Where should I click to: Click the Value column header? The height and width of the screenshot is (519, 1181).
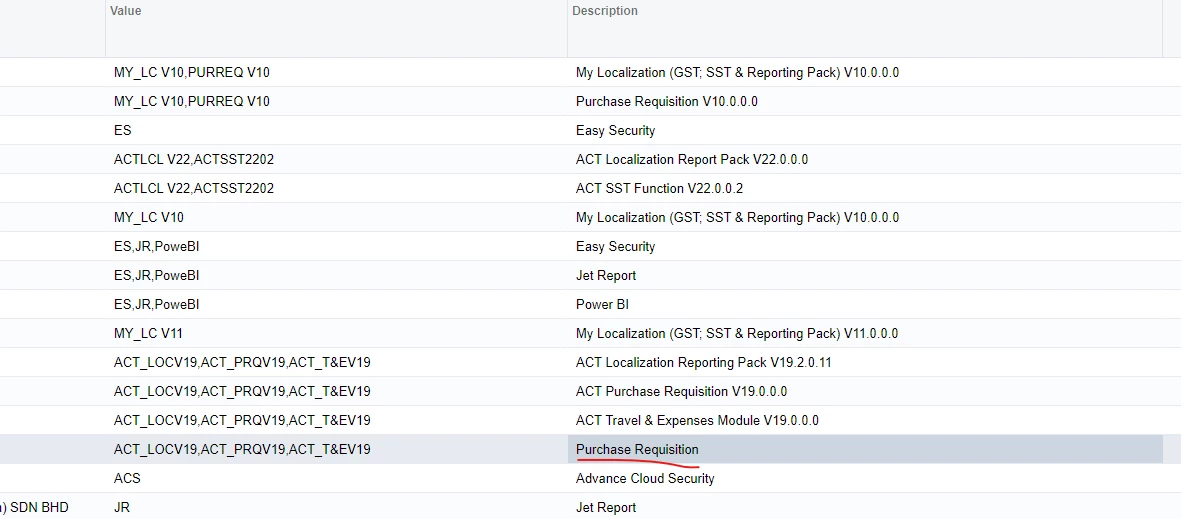[336, 29]
